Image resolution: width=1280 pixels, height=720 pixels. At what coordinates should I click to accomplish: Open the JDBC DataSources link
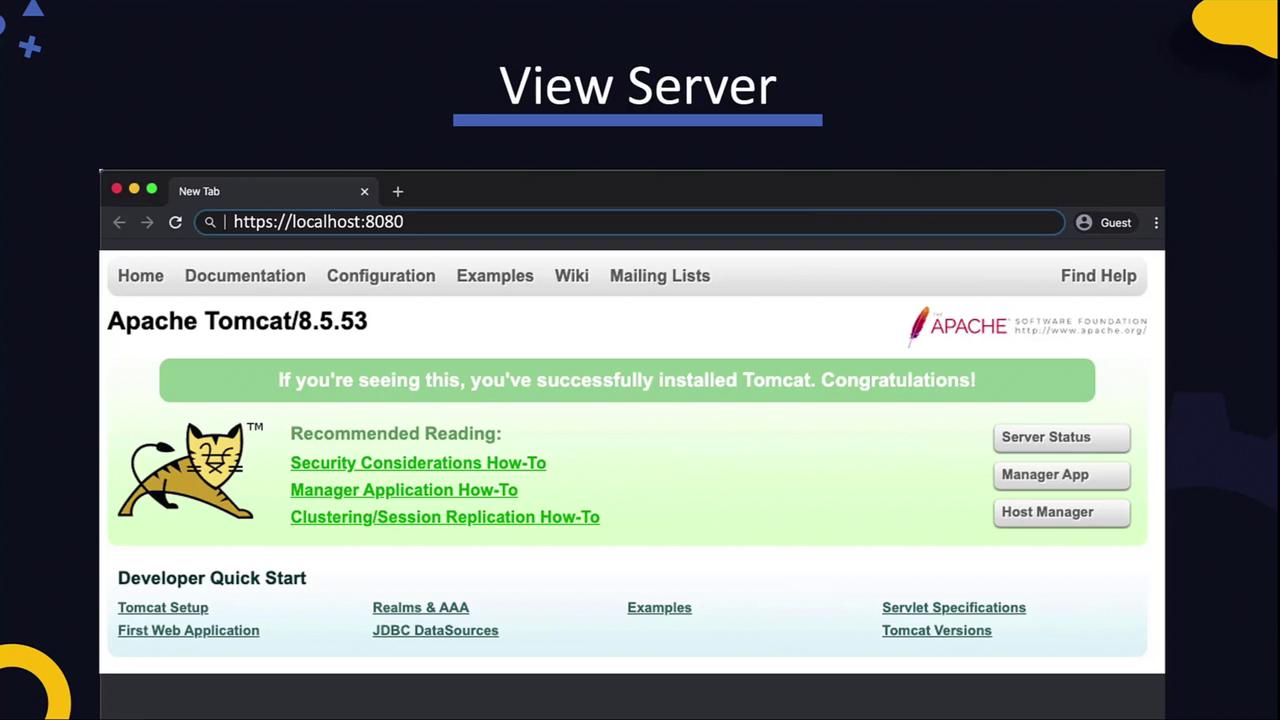coord(435,631)
